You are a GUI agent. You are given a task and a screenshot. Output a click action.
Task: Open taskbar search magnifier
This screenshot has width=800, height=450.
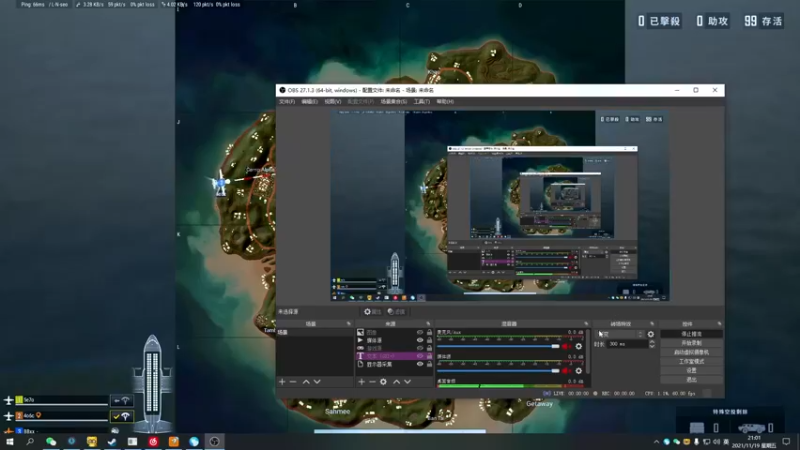click(30, 441)
